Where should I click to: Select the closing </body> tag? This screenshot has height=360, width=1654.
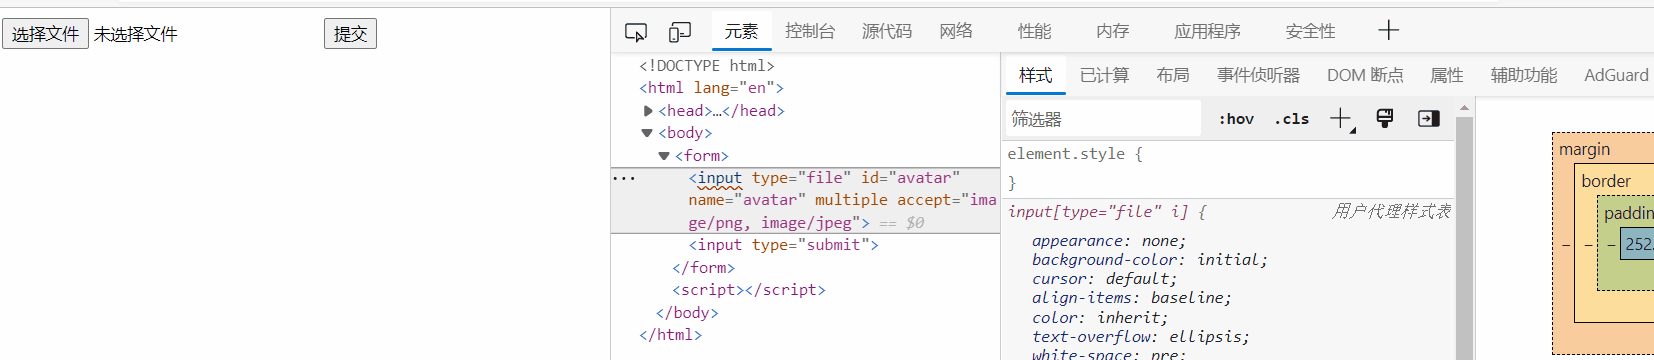coord(687,313)
